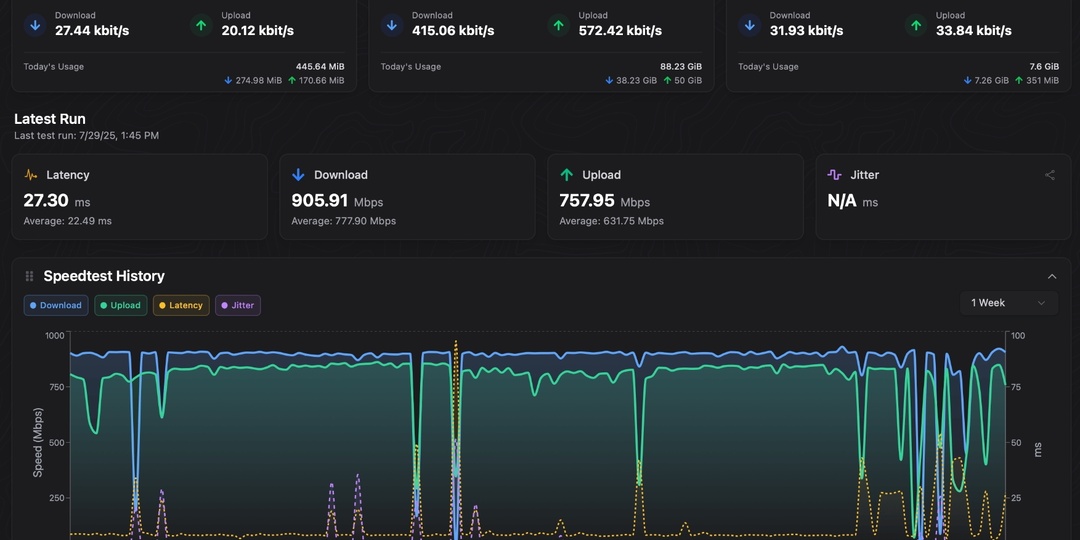Image resolution: width=1080 pixels, height=540 pixels.
Task: Toggle the Download series in chart legend
Action: 56,305
